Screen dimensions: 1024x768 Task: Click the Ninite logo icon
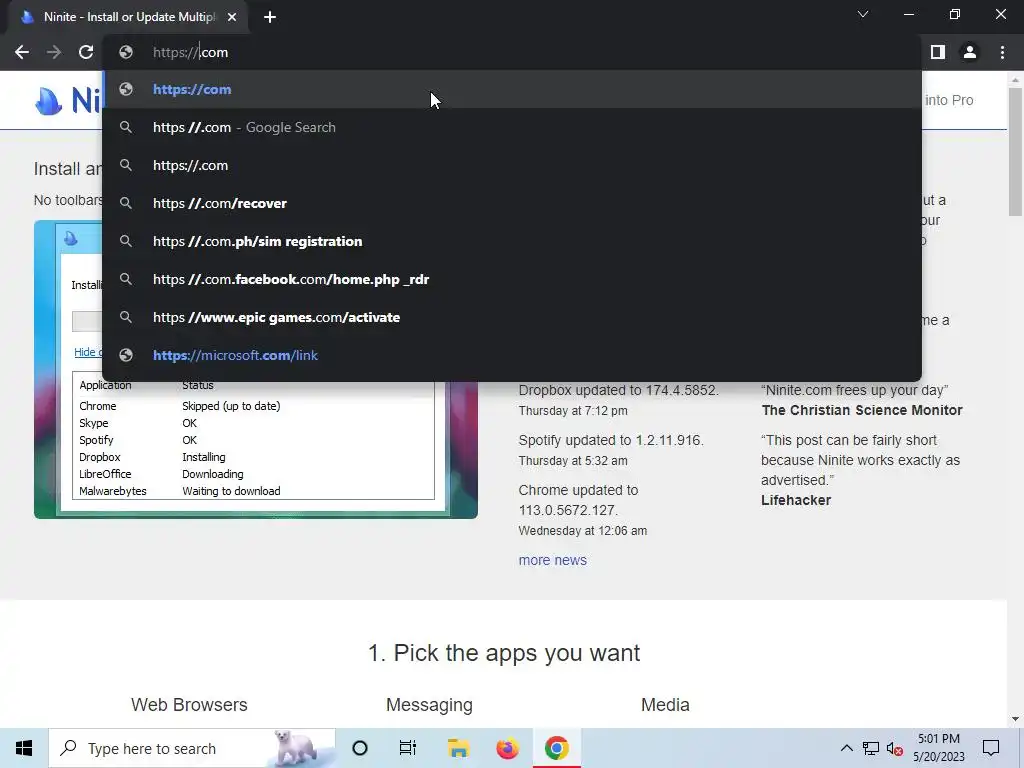49,101
